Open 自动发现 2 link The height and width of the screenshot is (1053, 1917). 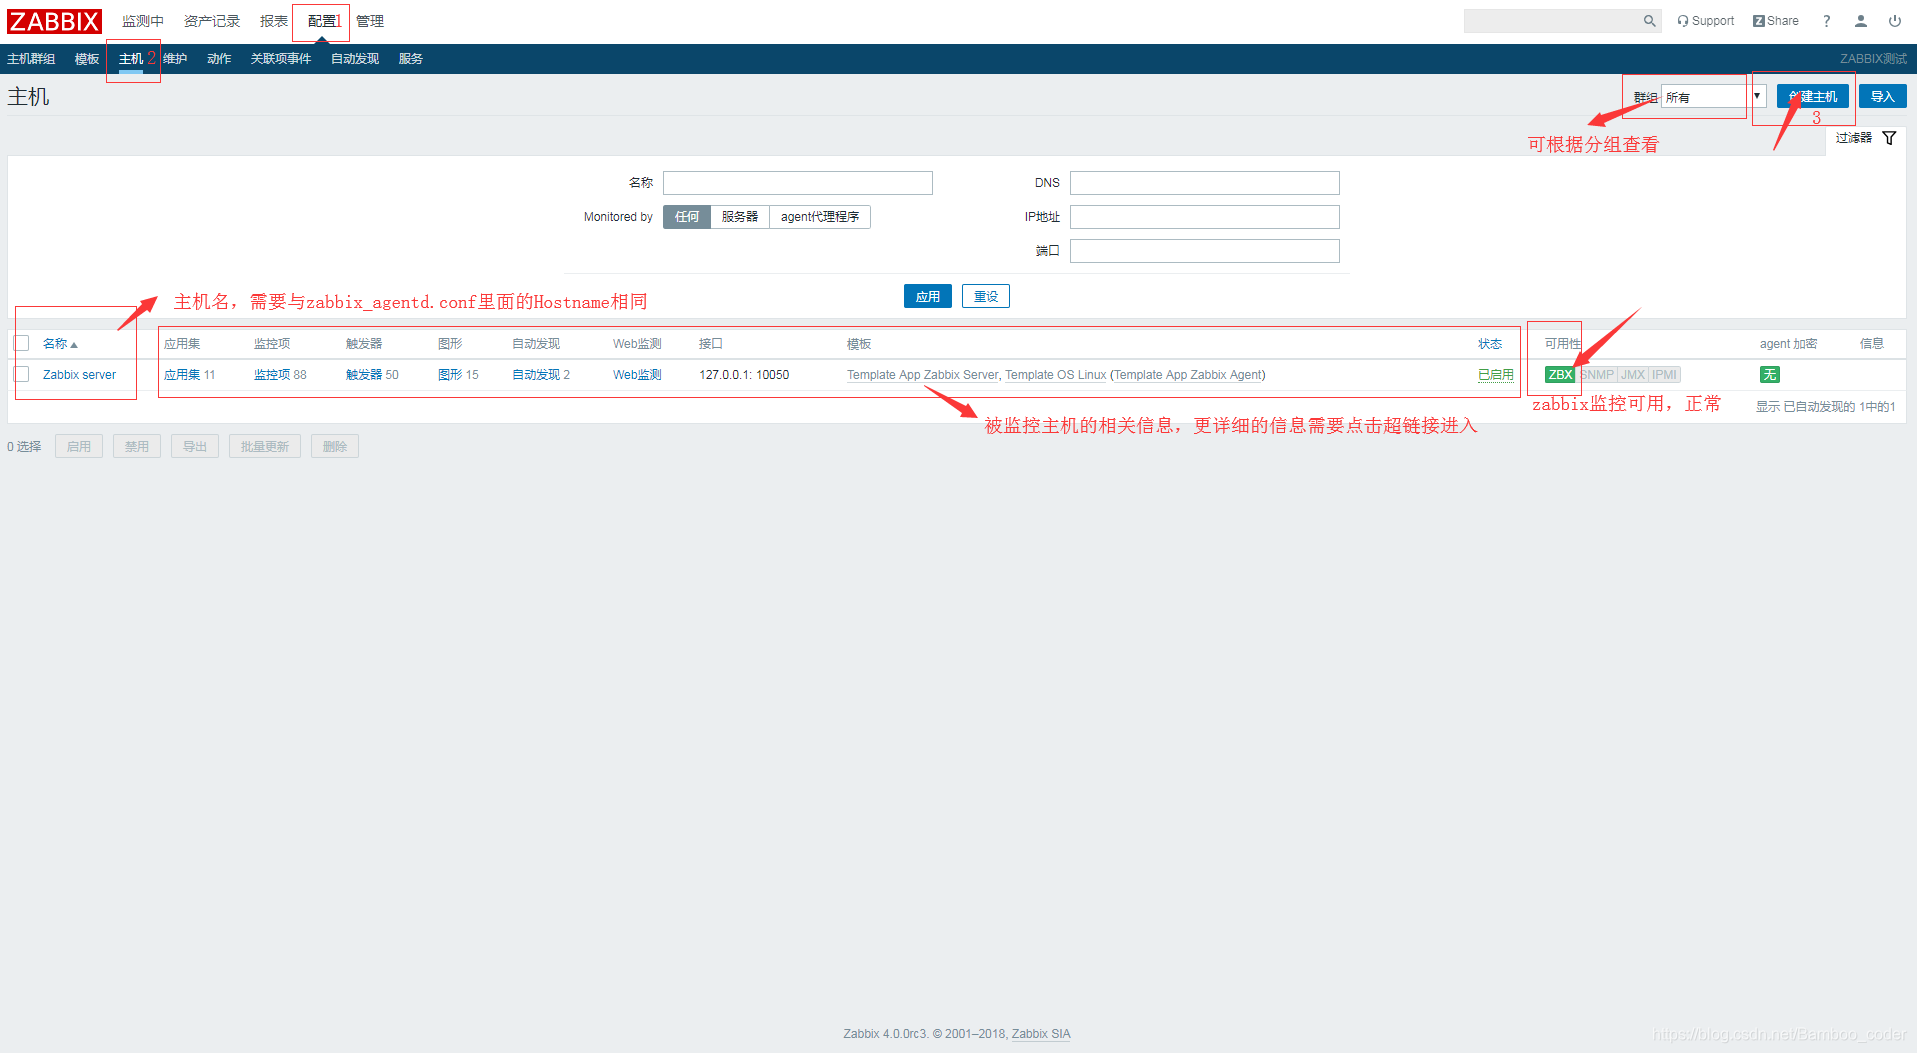click(x=536, y=375)
